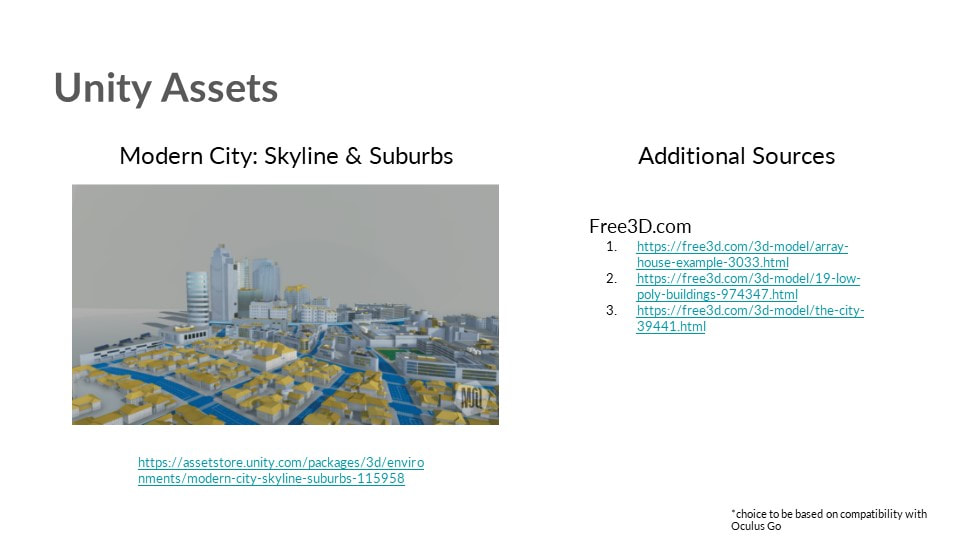Select the Oculus Go compatibility footnote
Viewport: 960px width, 540px height.
tap(829, 520)
